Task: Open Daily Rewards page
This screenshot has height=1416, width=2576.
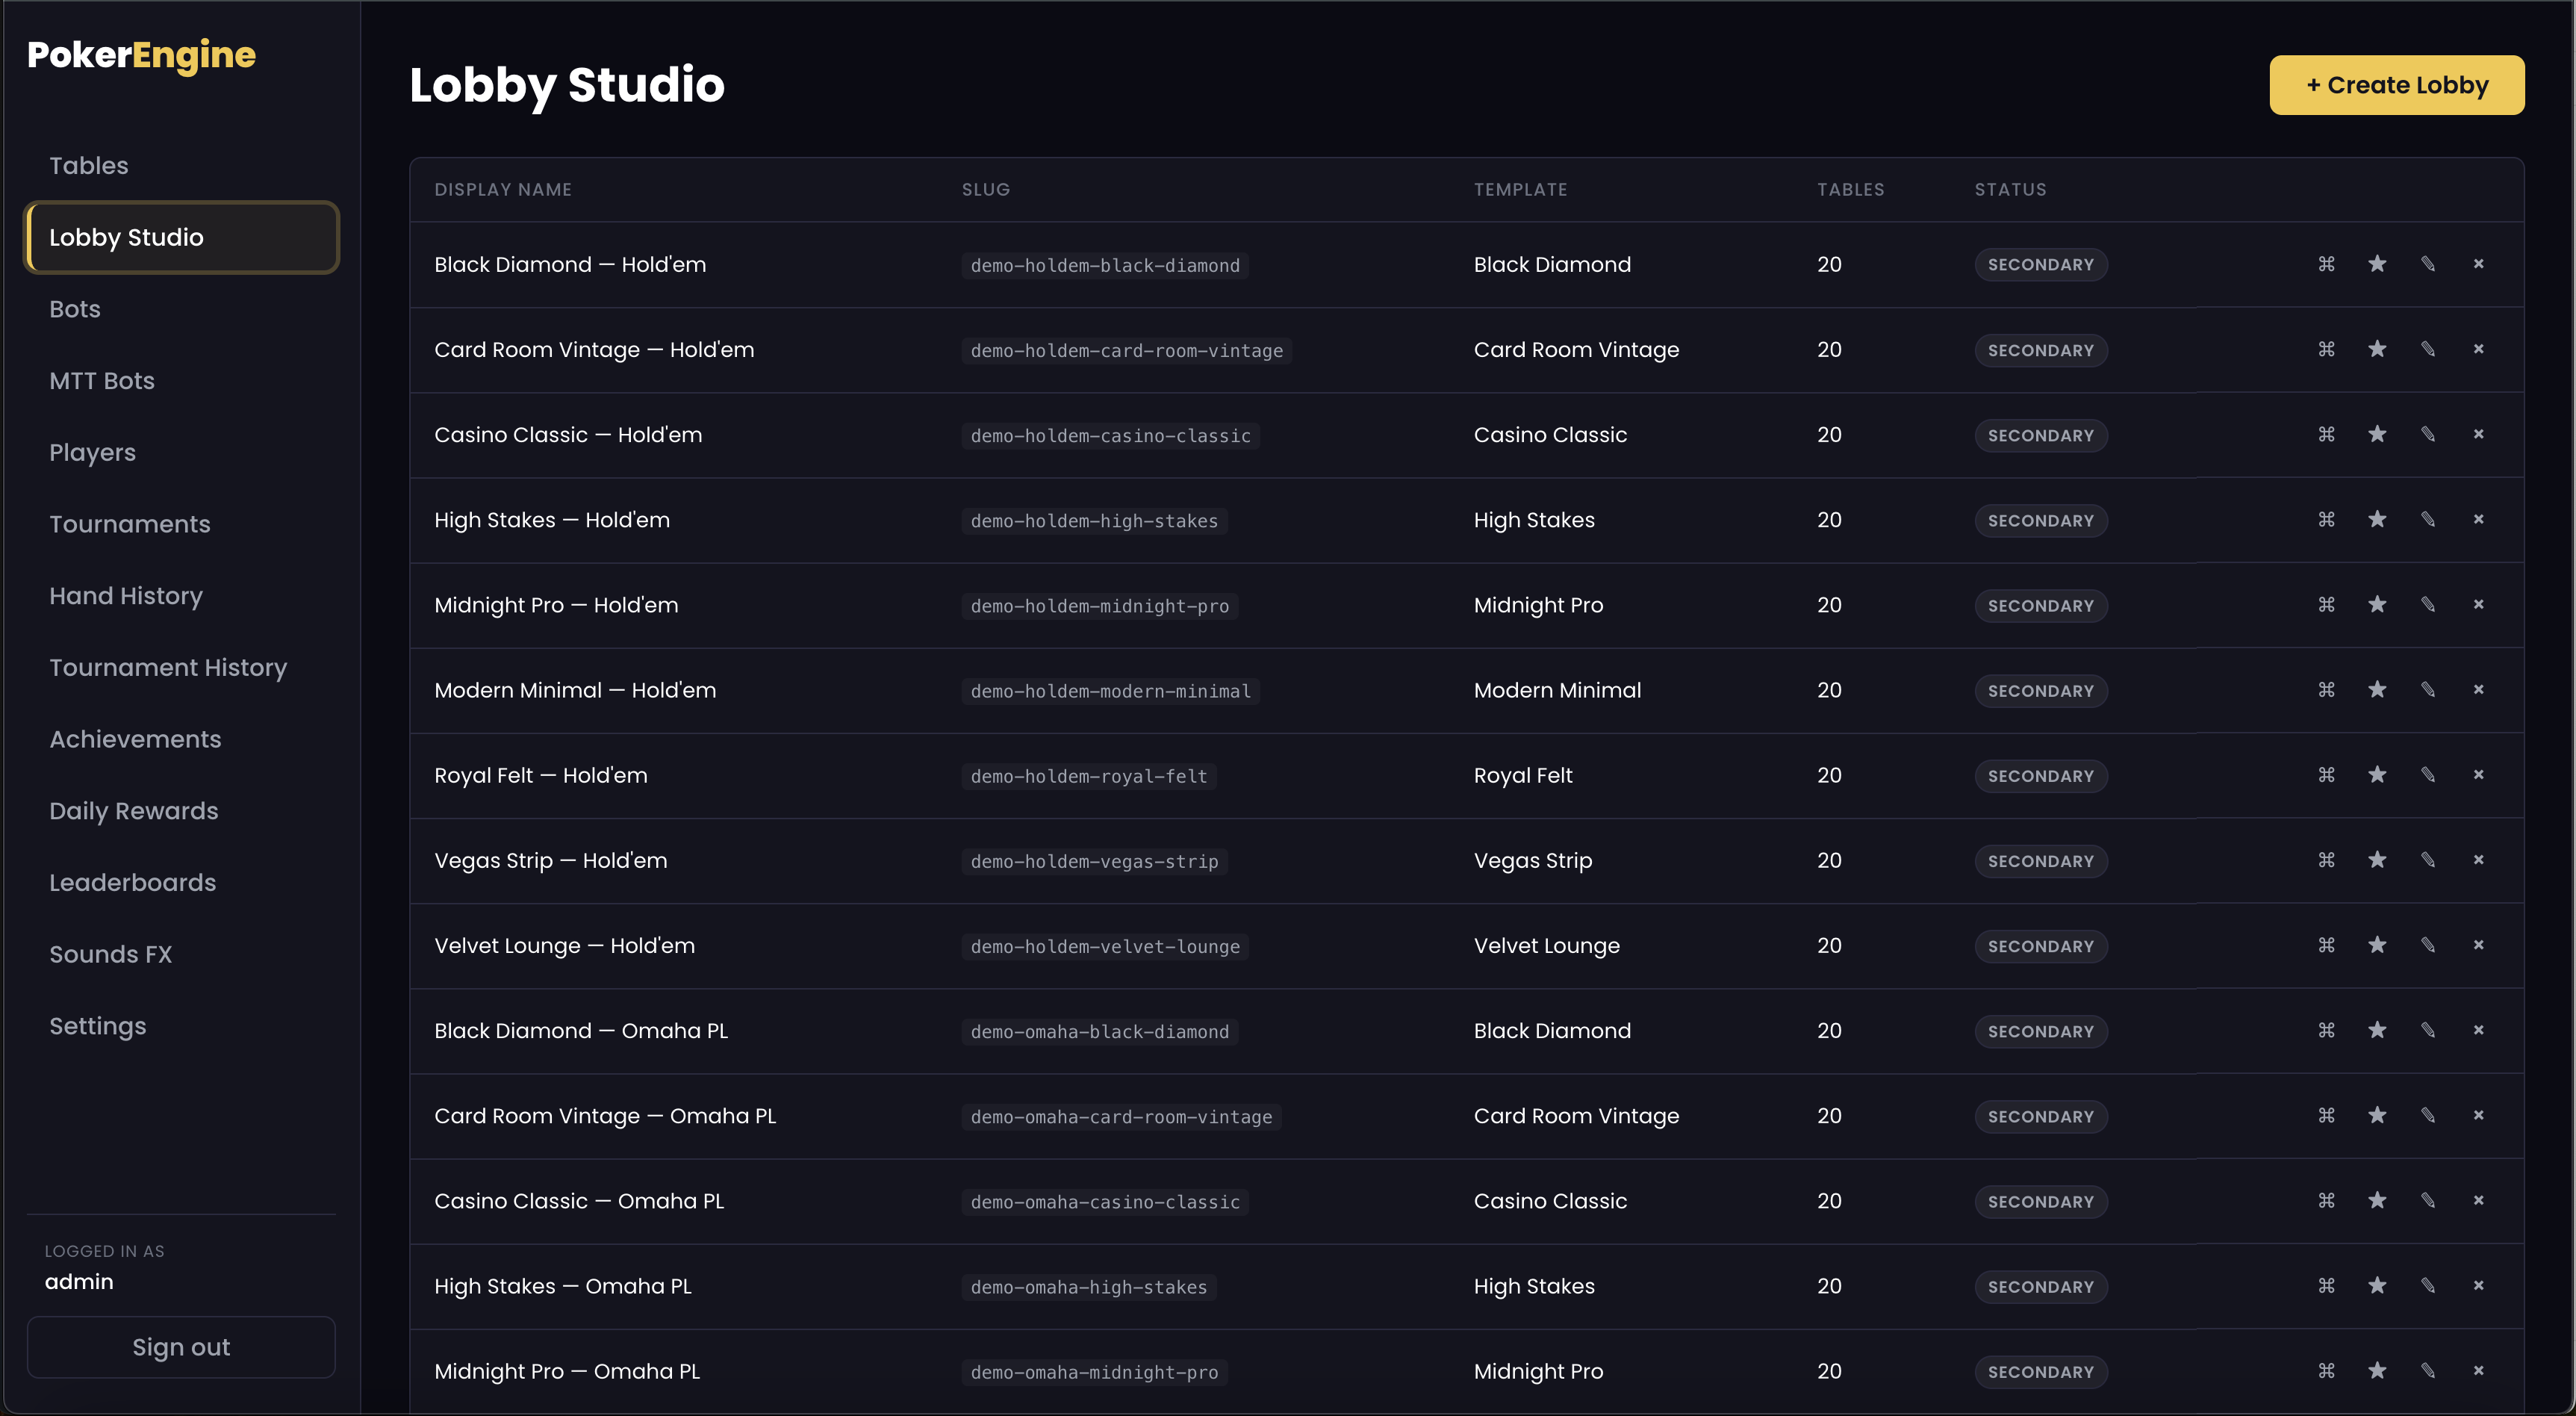Action: (181, 811)
